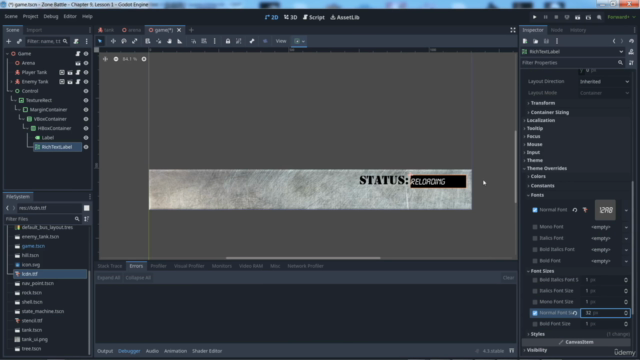Viewport: 640px width, 360px height.
Task: Revert the Normal Font property
Action: click(575, 210)
